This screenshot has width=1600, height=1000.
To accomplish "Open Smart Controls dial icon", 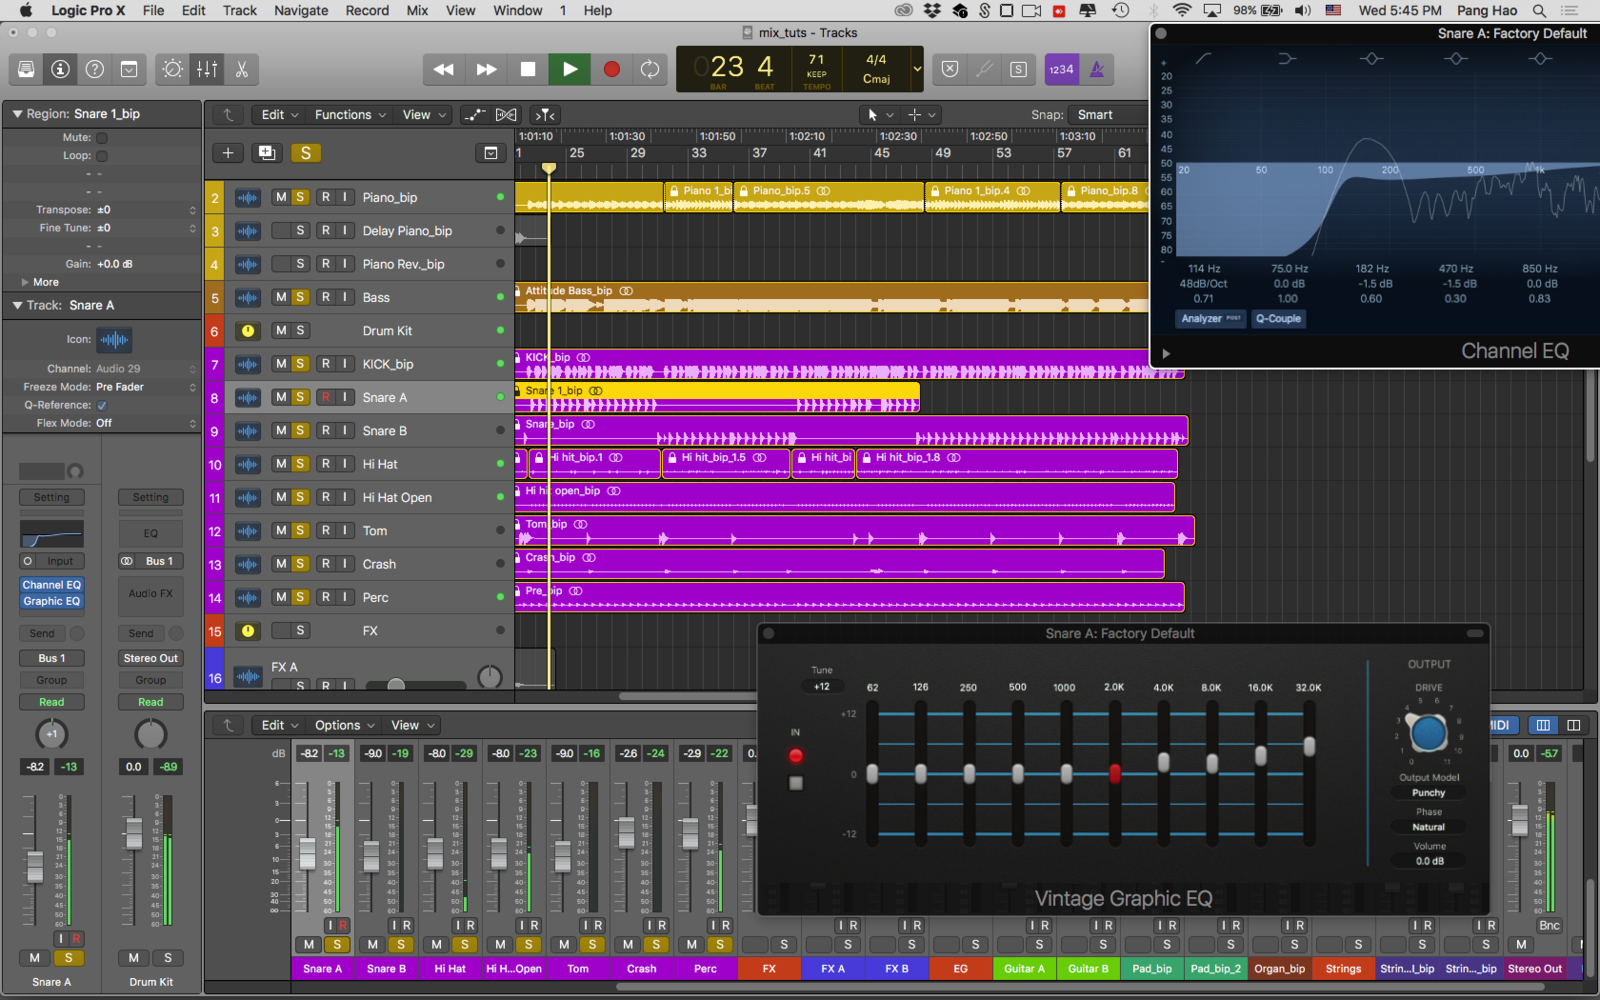I will tap(173, 69).
